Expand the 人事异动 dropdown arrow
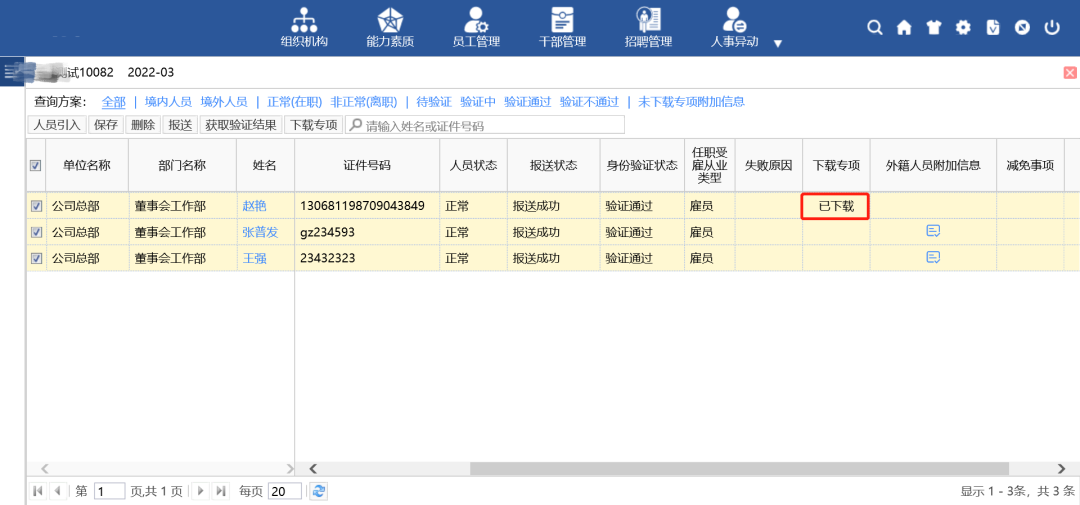 (x=778, y=44)
